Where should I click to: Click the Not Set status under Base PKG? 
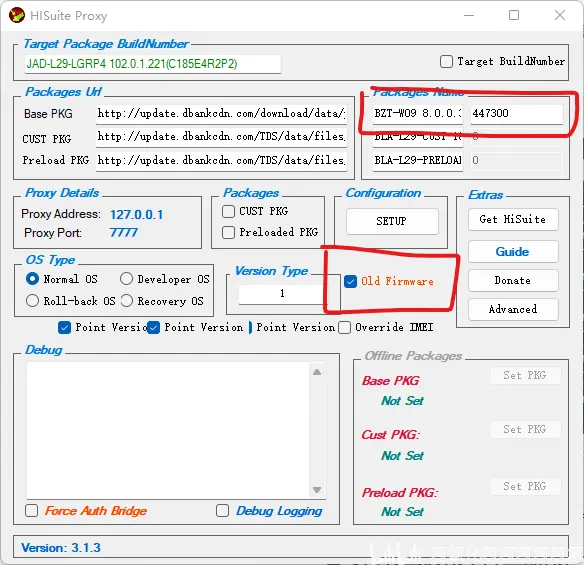point(402,401)
